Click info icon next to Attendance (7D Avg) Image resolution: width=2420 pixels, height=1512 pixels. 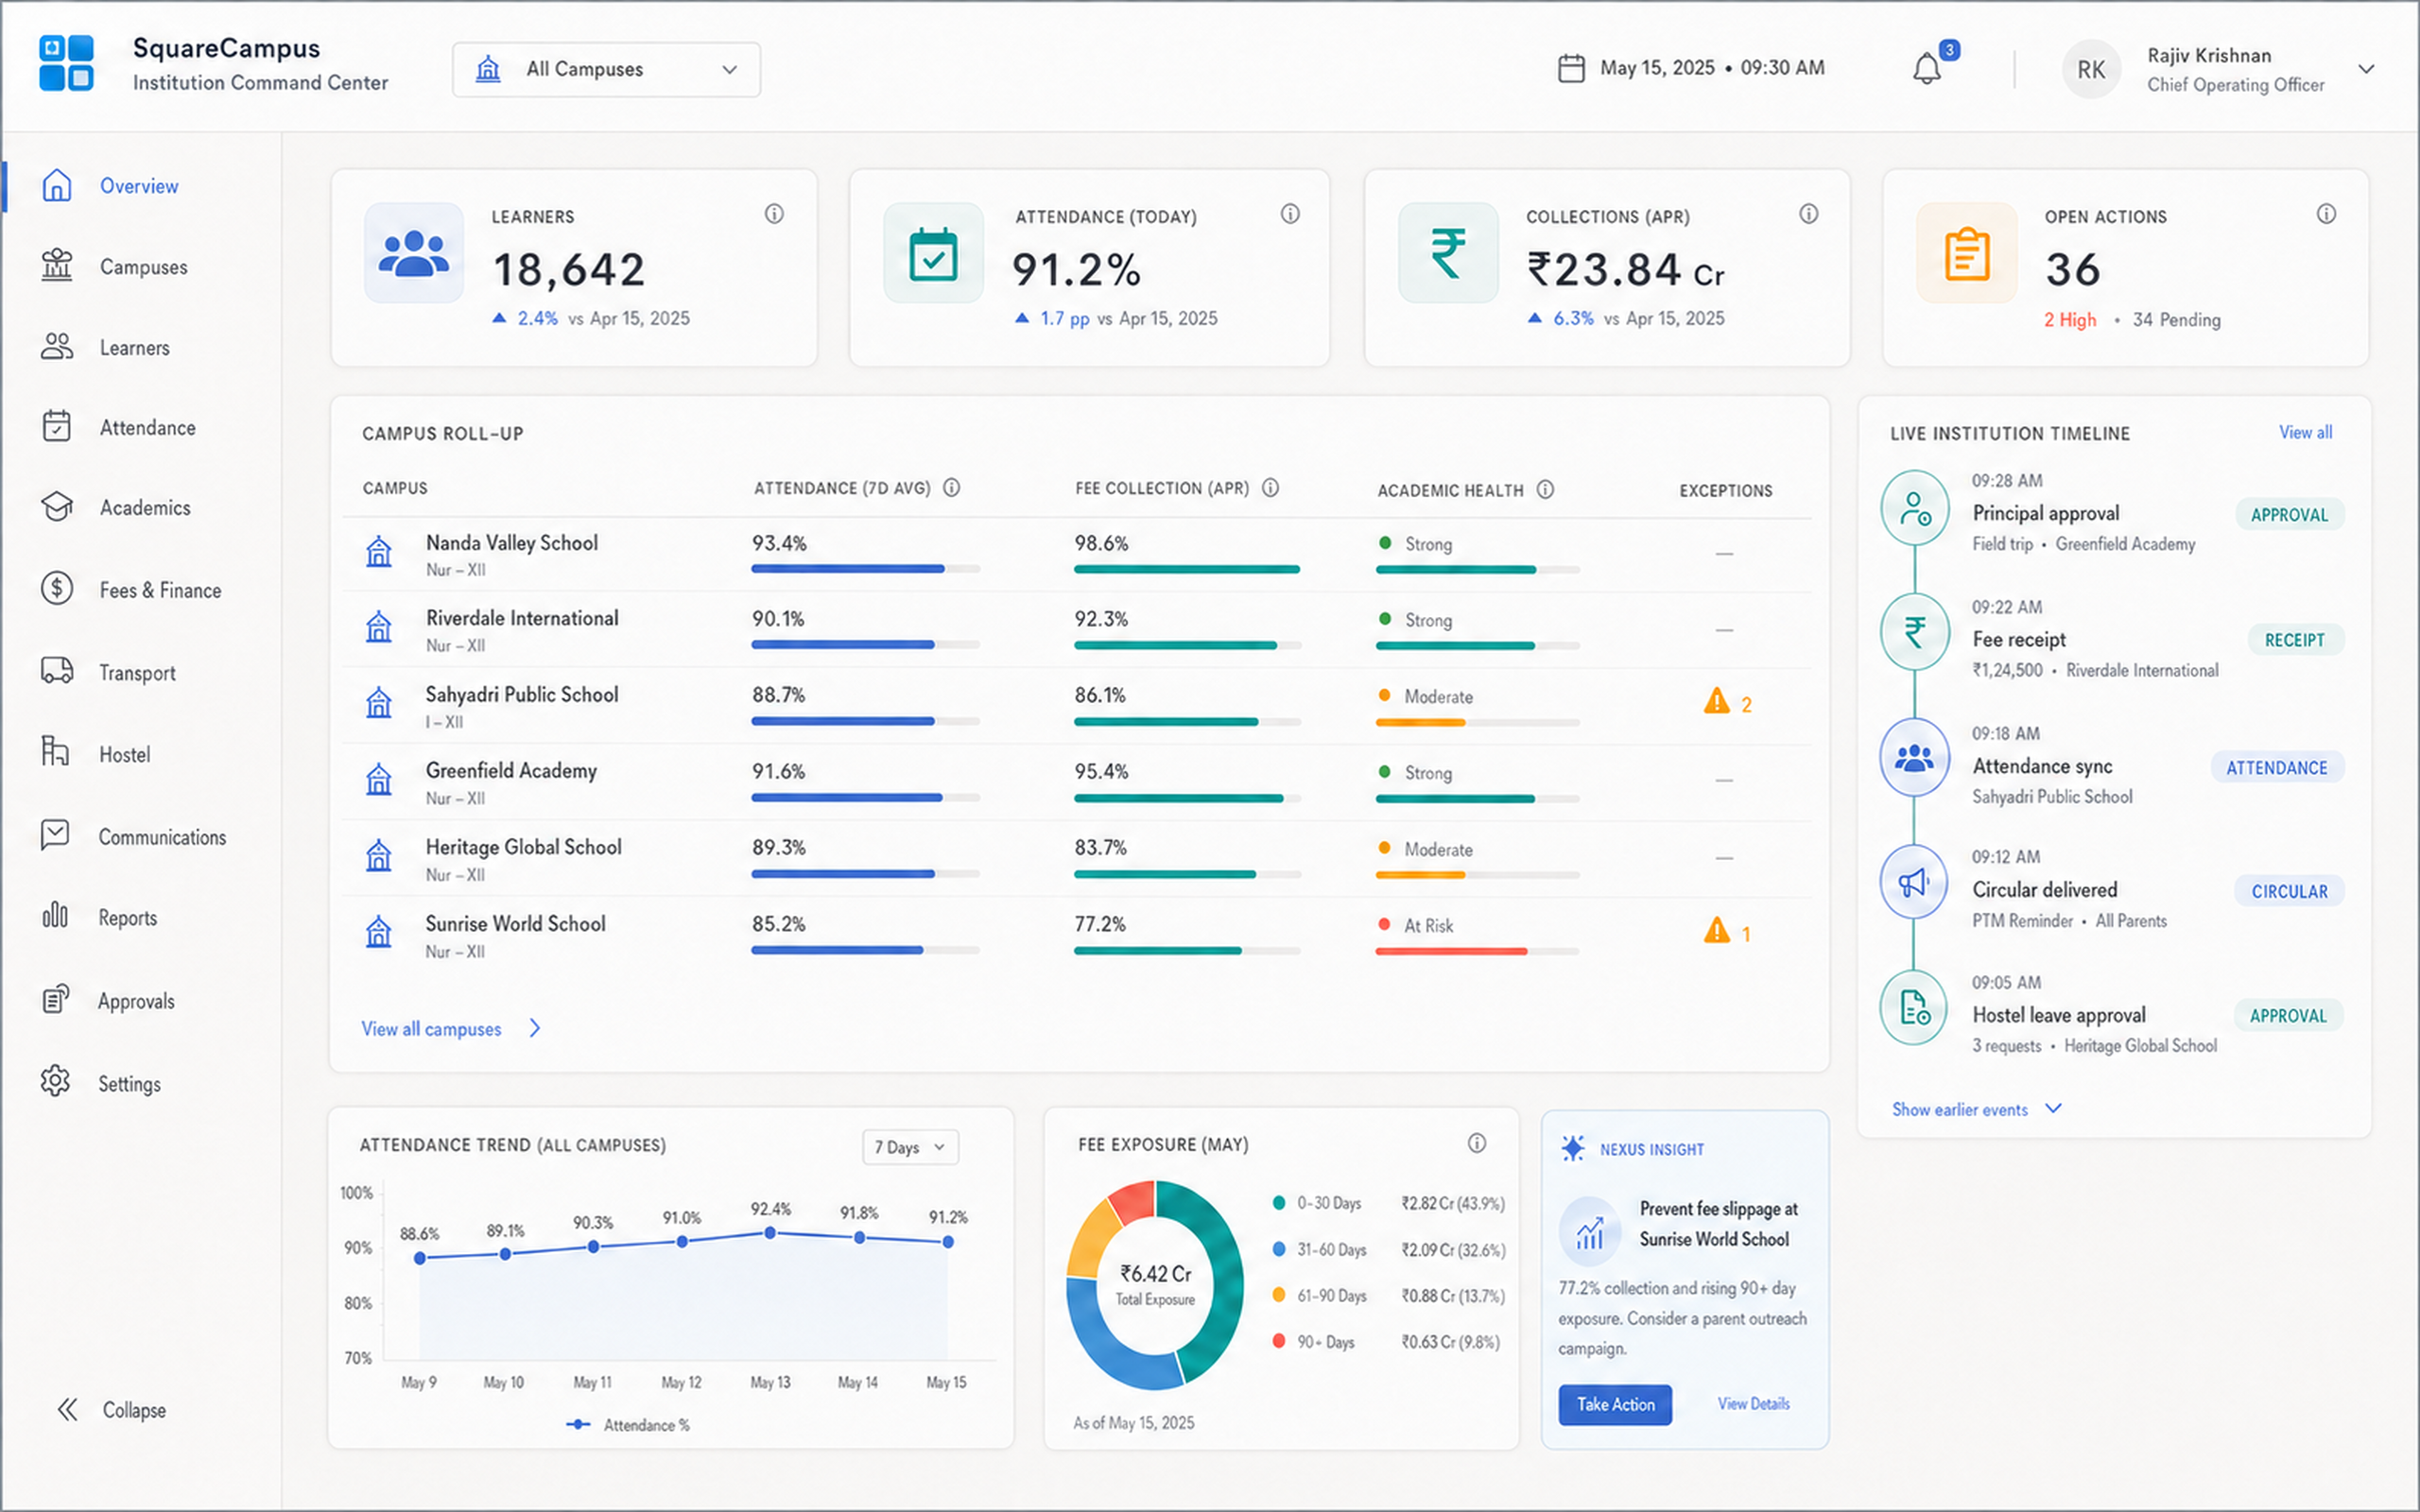952,488
